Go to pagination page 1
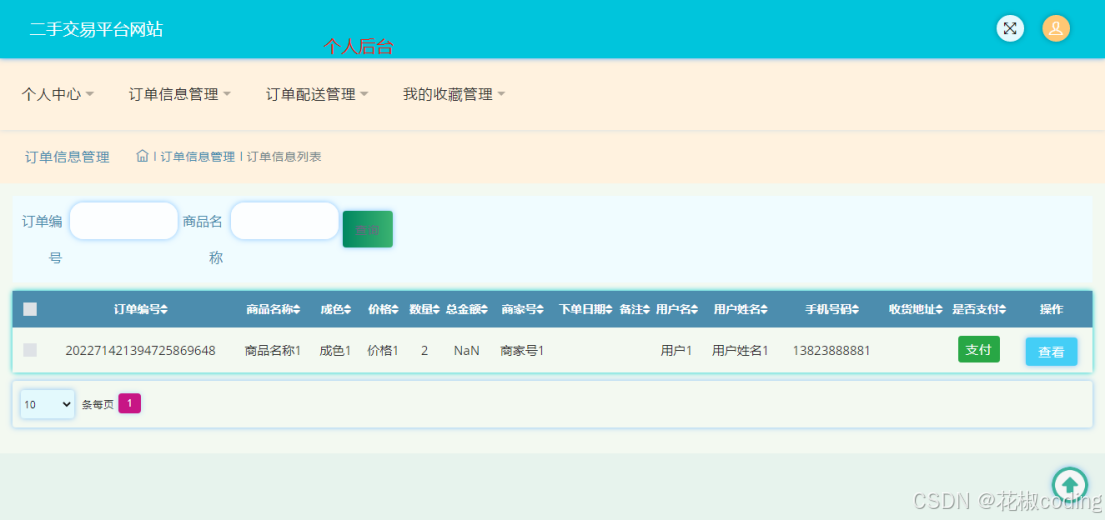Viewport: 1106px width, 521px height. (130, 403)
